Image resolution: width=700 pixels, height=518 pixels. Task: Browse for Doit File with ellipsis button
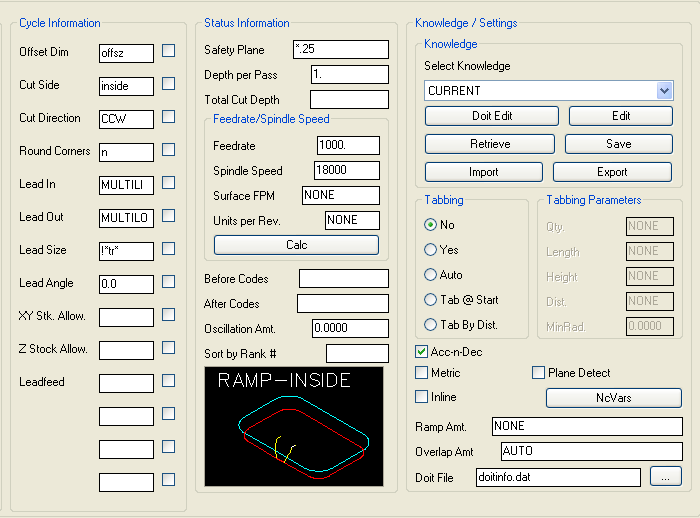pyautogui.click(x=666, y=476)
